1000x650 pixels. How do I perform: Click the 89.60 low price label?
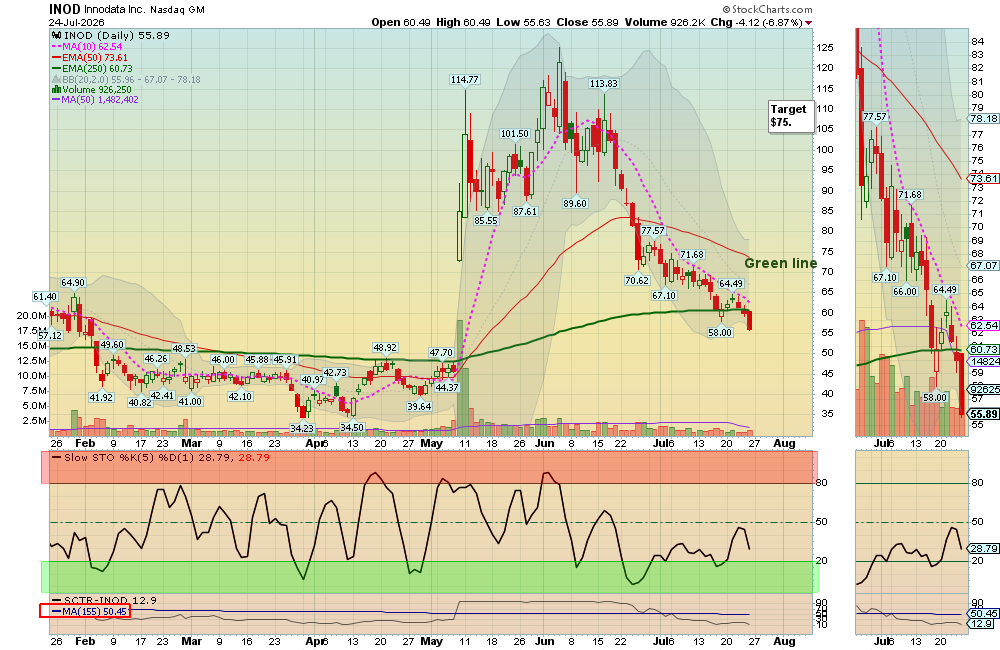coord(575,203)
